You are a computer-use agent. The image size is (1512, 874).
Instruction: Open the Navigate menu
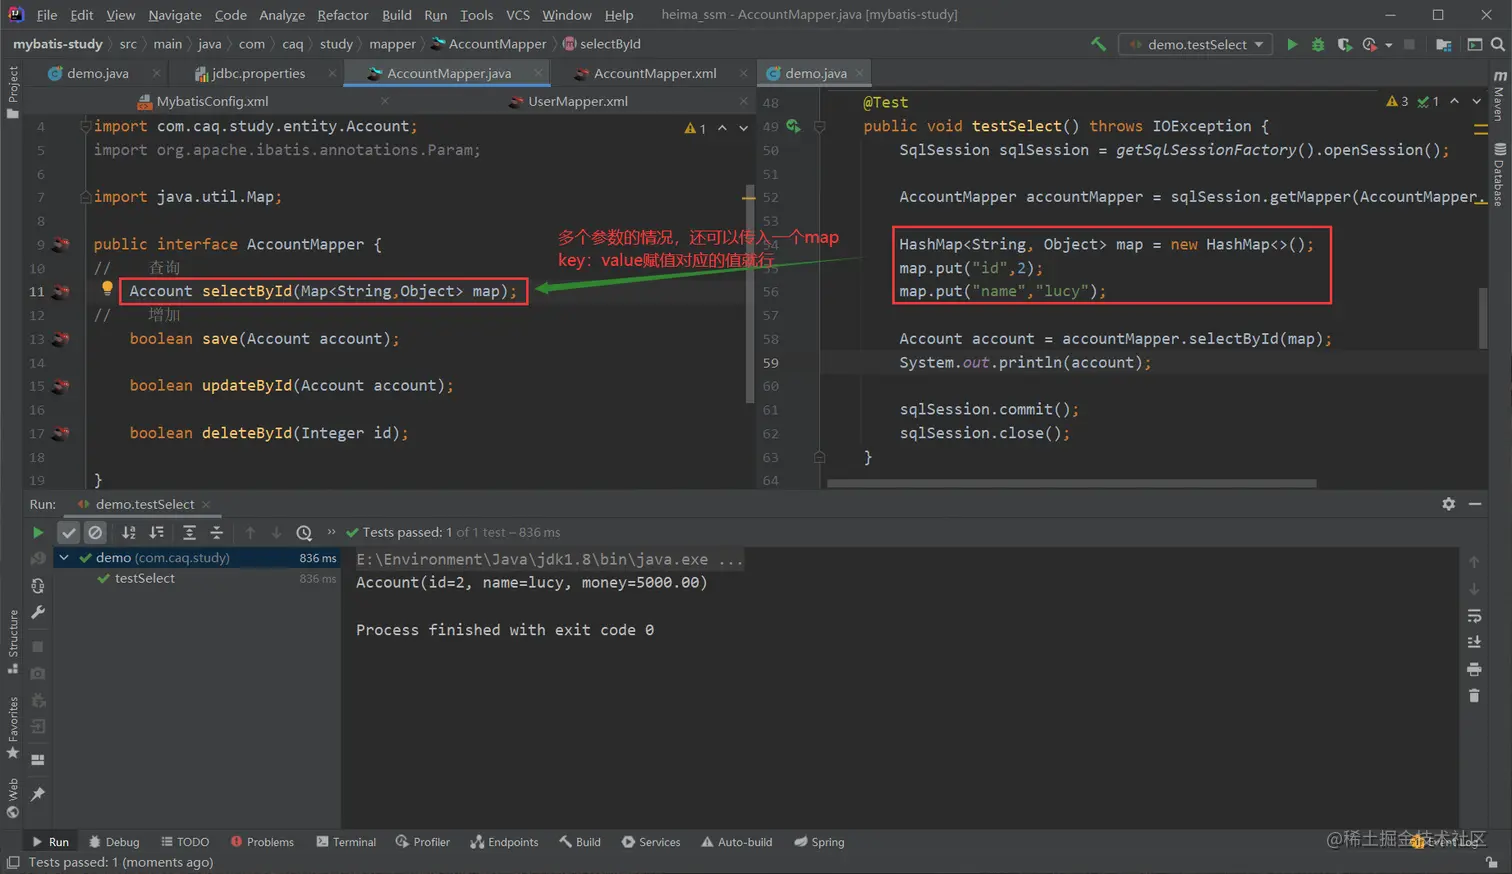tap(175, 15)
